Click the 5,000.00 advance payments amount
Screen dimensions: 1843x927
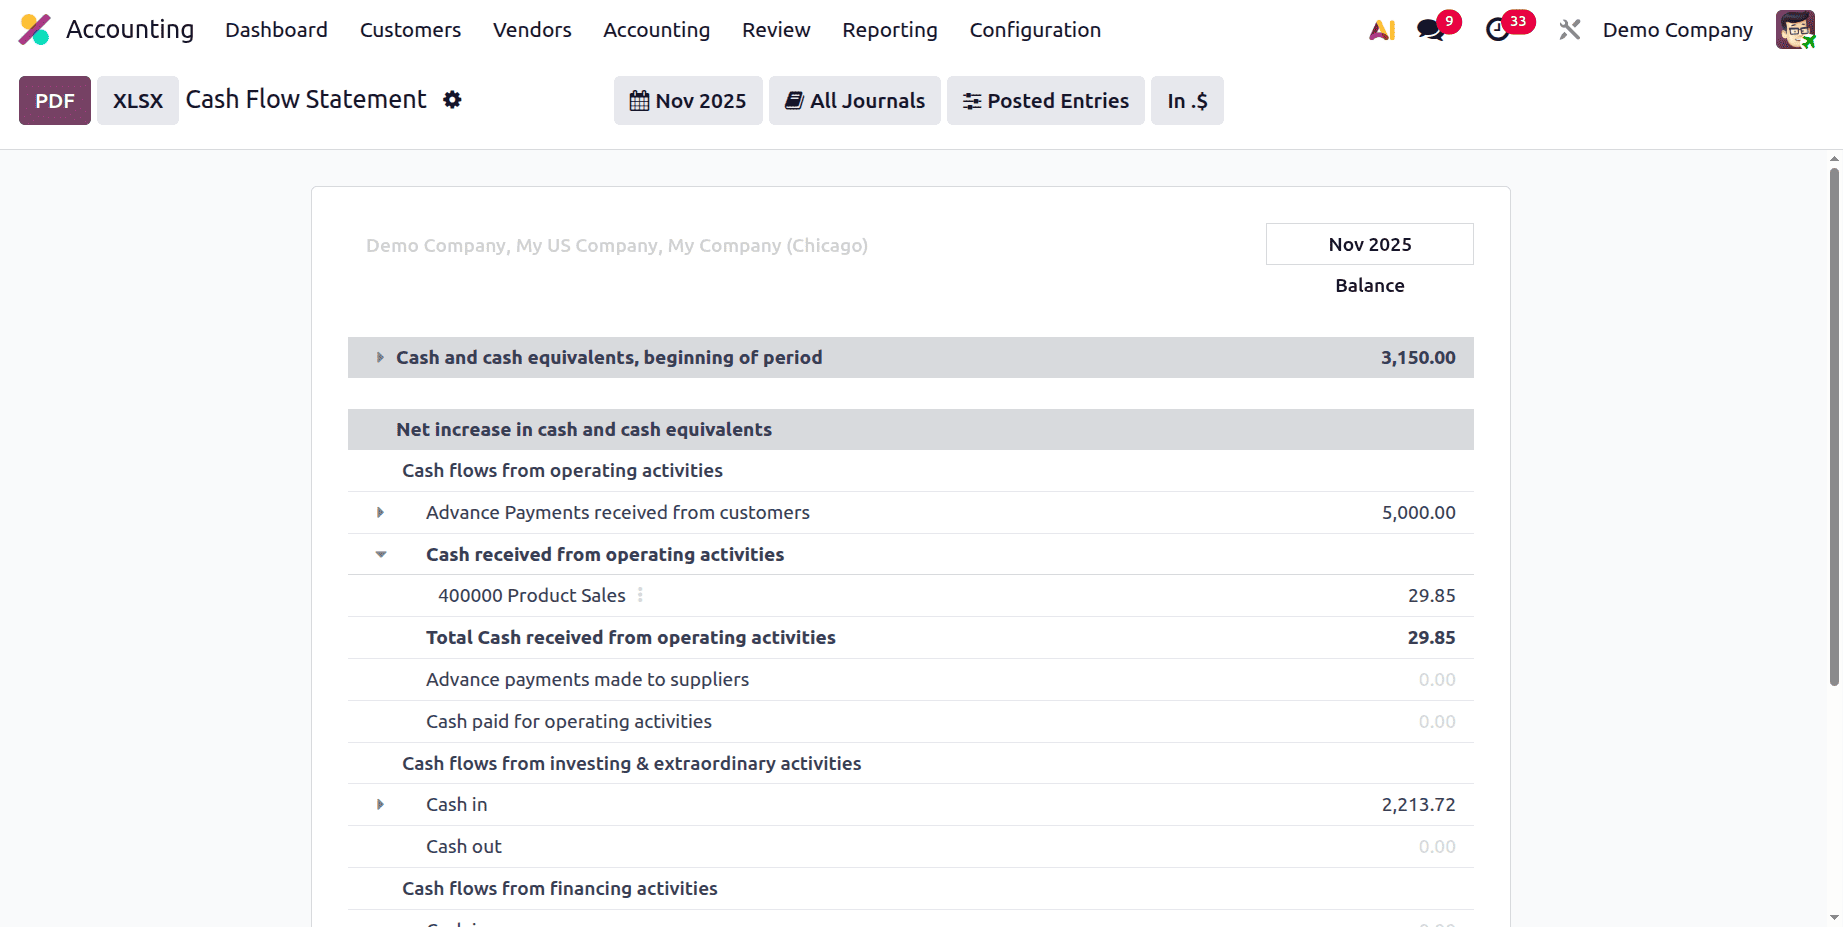pyautogui.click(x=1418, y=512)
